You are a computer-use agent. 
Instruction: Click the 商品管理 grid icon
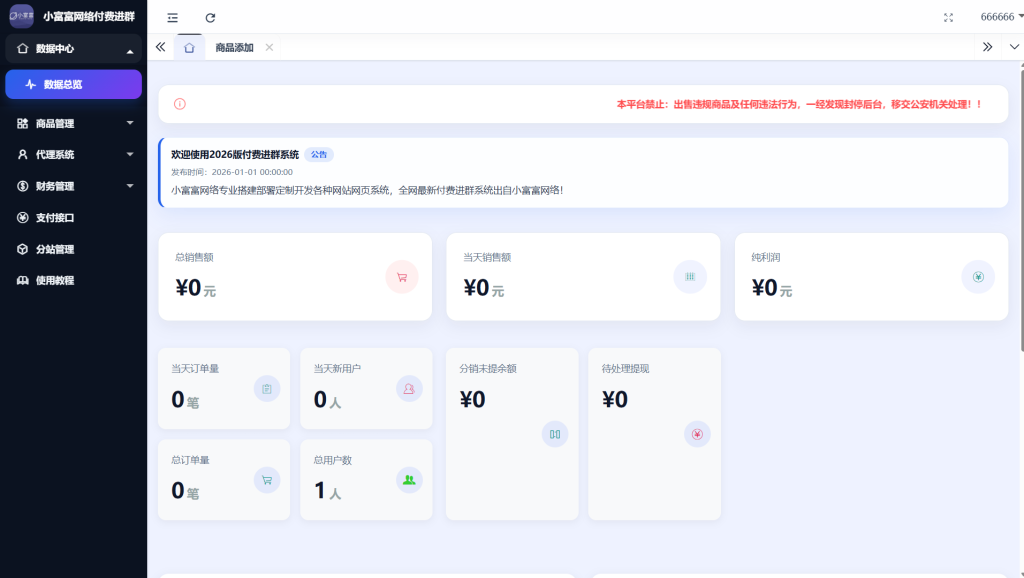click(x=23, y=123)
